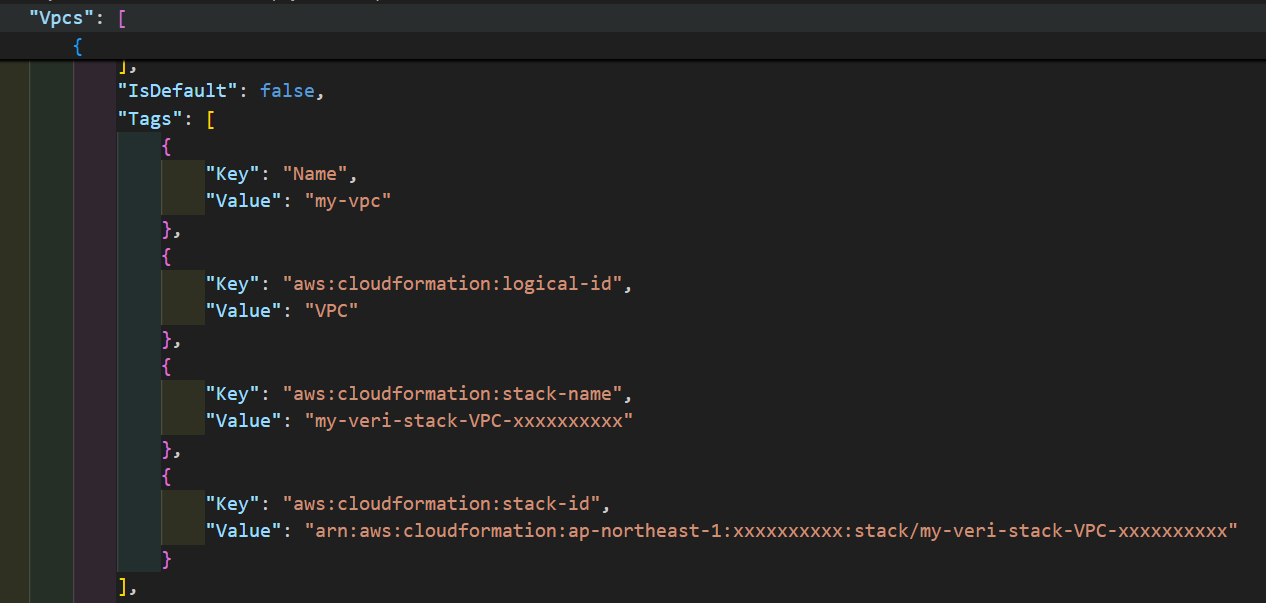This screenshot has width=1266, height=605.
Task: Click the opening brace in second sticky line
Action: (78, 47)
